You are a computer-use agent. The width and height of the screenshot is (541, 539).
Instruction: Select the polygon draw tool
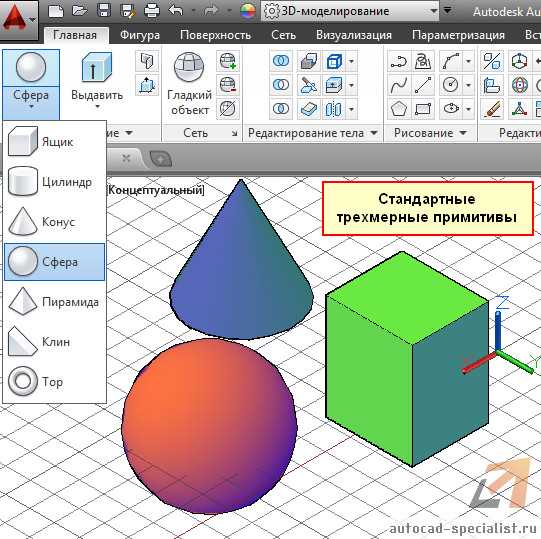tap(399, 109)
